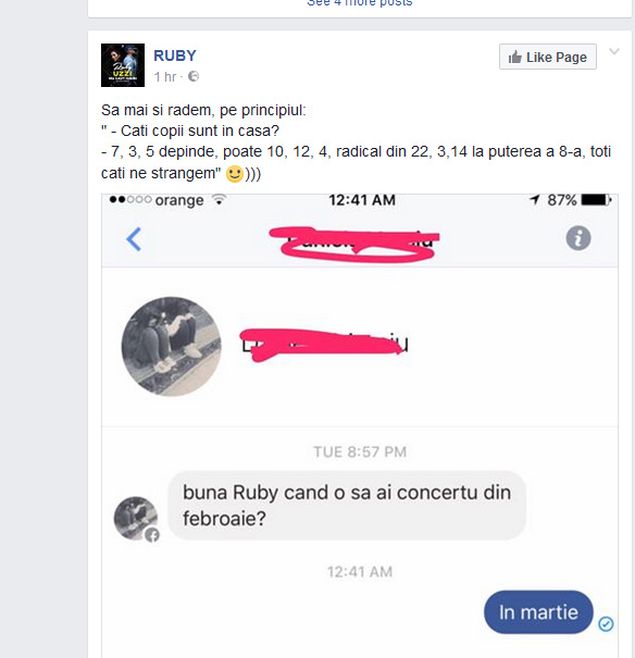Tap the info icon in chat header
This screenshot has width=635, height=658.
tap(578, 238)
